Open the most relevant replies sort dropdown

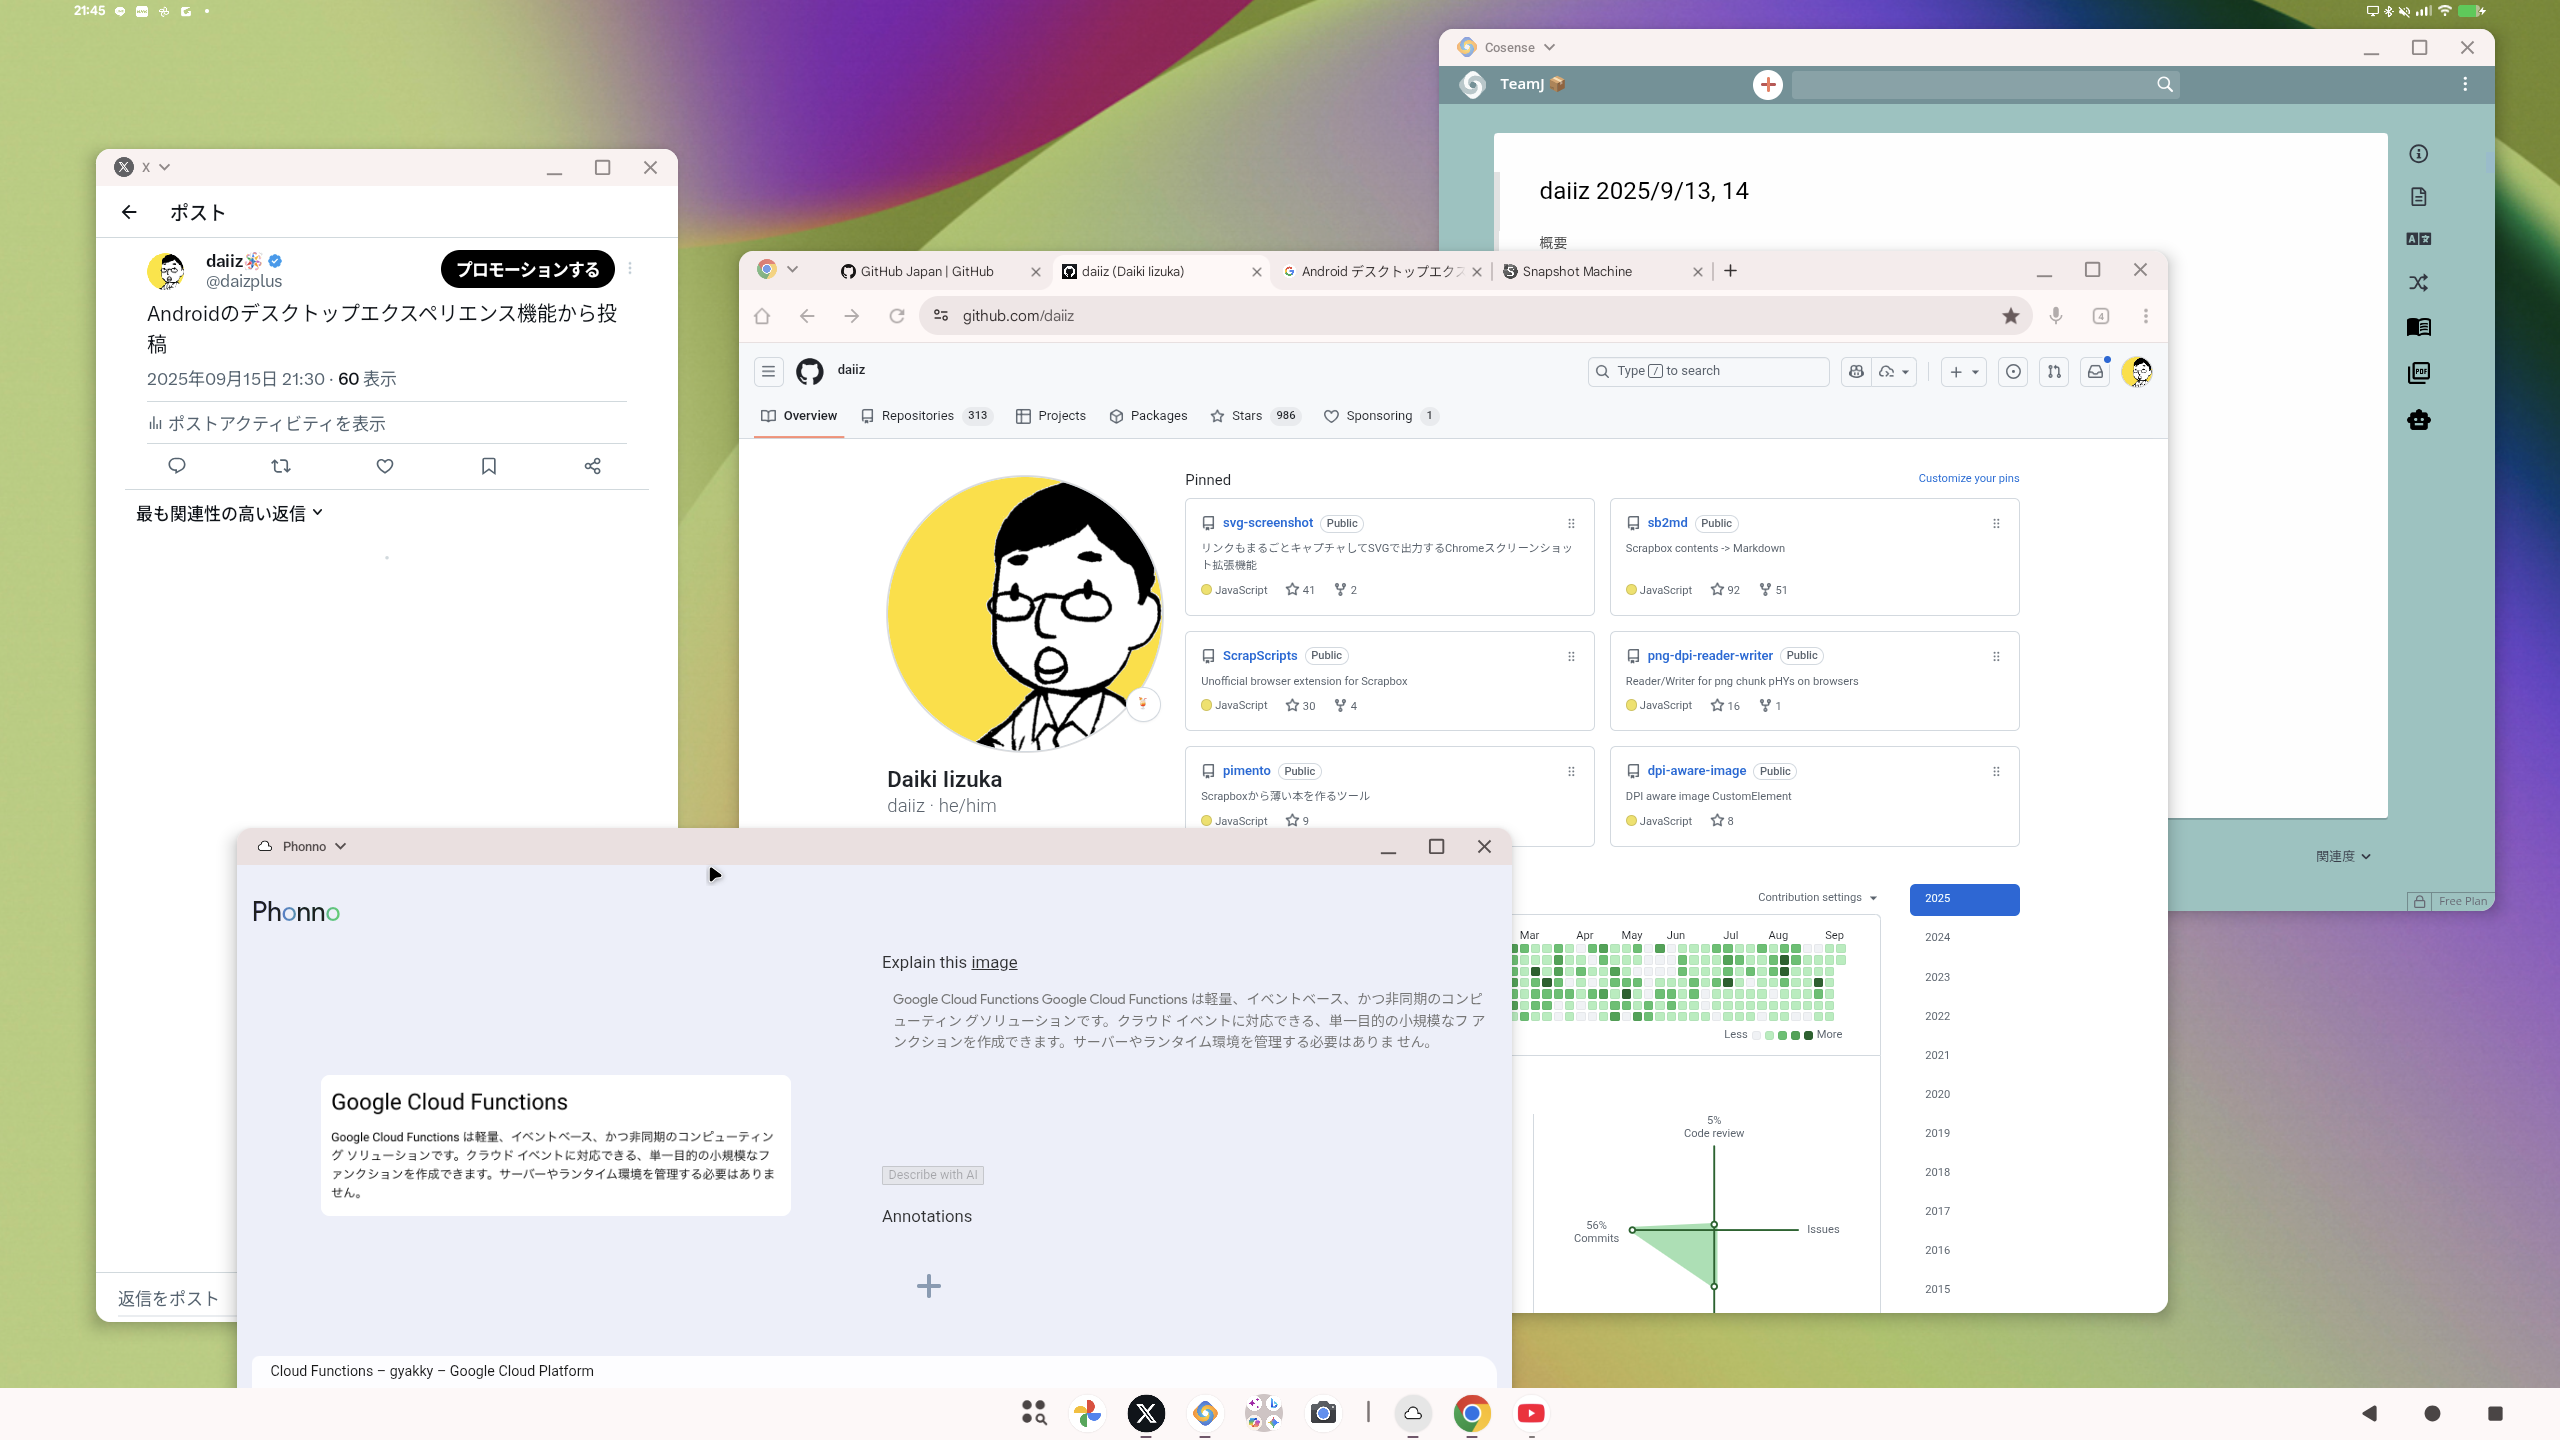pyautogui.click(x=229, y=514)
